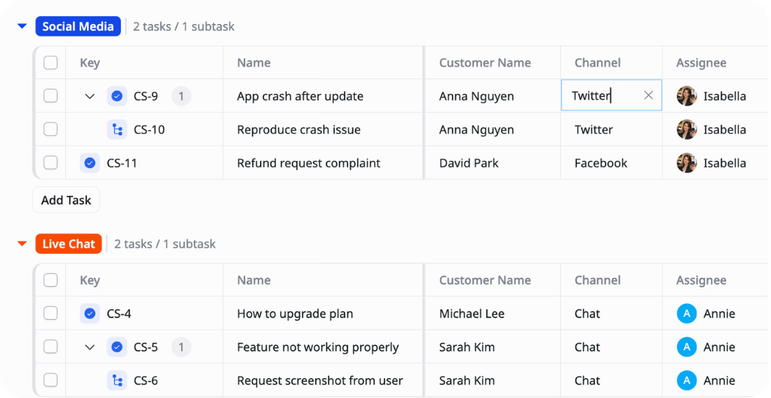
Task: Click subtask count badge on CS-9
Action: pos(181,96)
